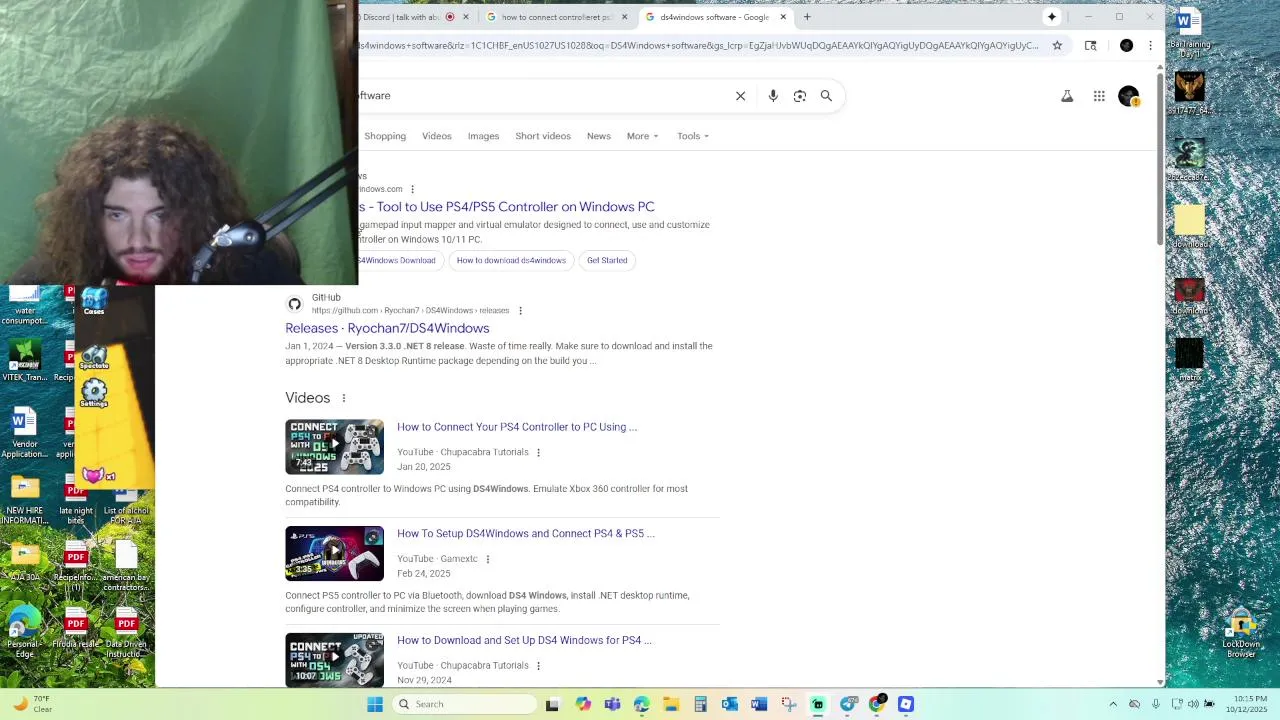Viewport: 1280px width, 720px height.
Task: Open Spectate binoculars in game overlay
Action: [94, 357]
